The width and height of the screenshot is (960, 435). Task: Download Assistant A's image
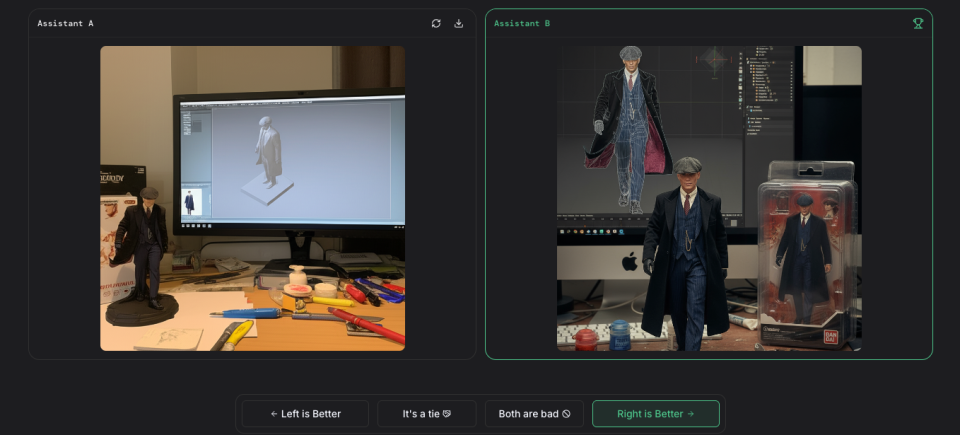(x=459, y=23)
